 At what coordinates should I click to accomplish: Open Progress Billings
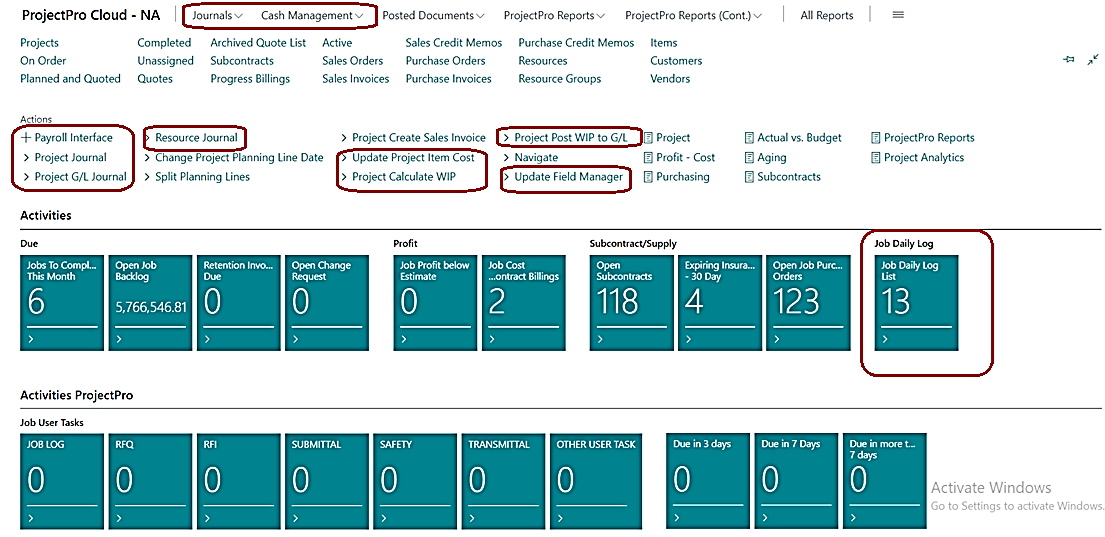[250, 79]
